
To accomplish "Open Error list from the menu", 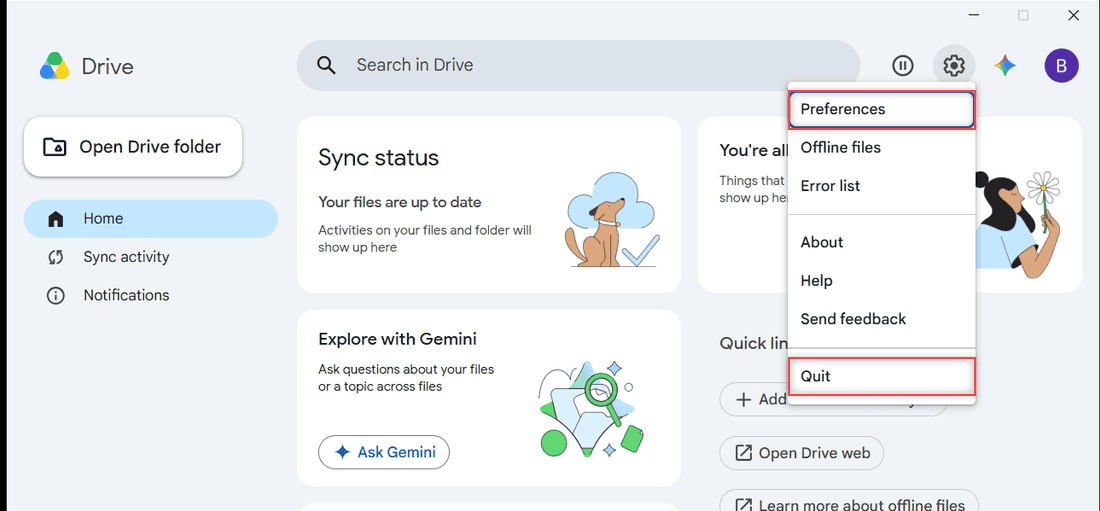I will (x=881, y=186).
